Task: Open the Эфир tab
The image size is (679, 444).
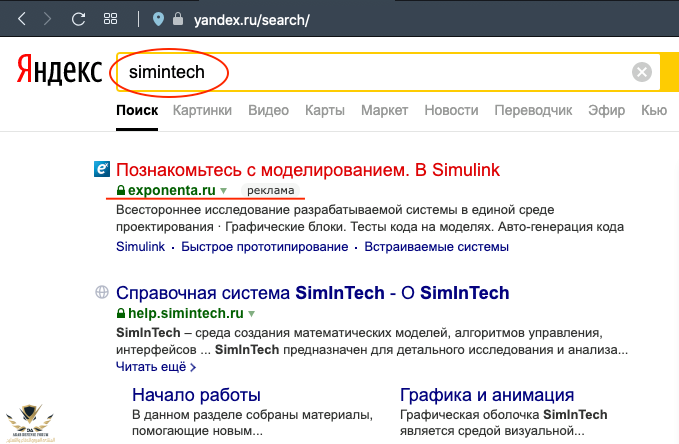Action: coord(606,110)
